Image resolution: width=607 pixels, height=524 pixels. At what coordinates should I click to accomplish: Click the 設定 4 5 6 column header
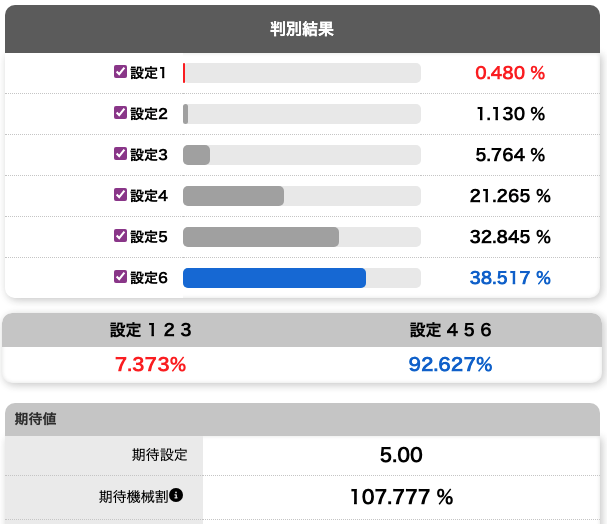pyautogui.click(x=450, y=330)
